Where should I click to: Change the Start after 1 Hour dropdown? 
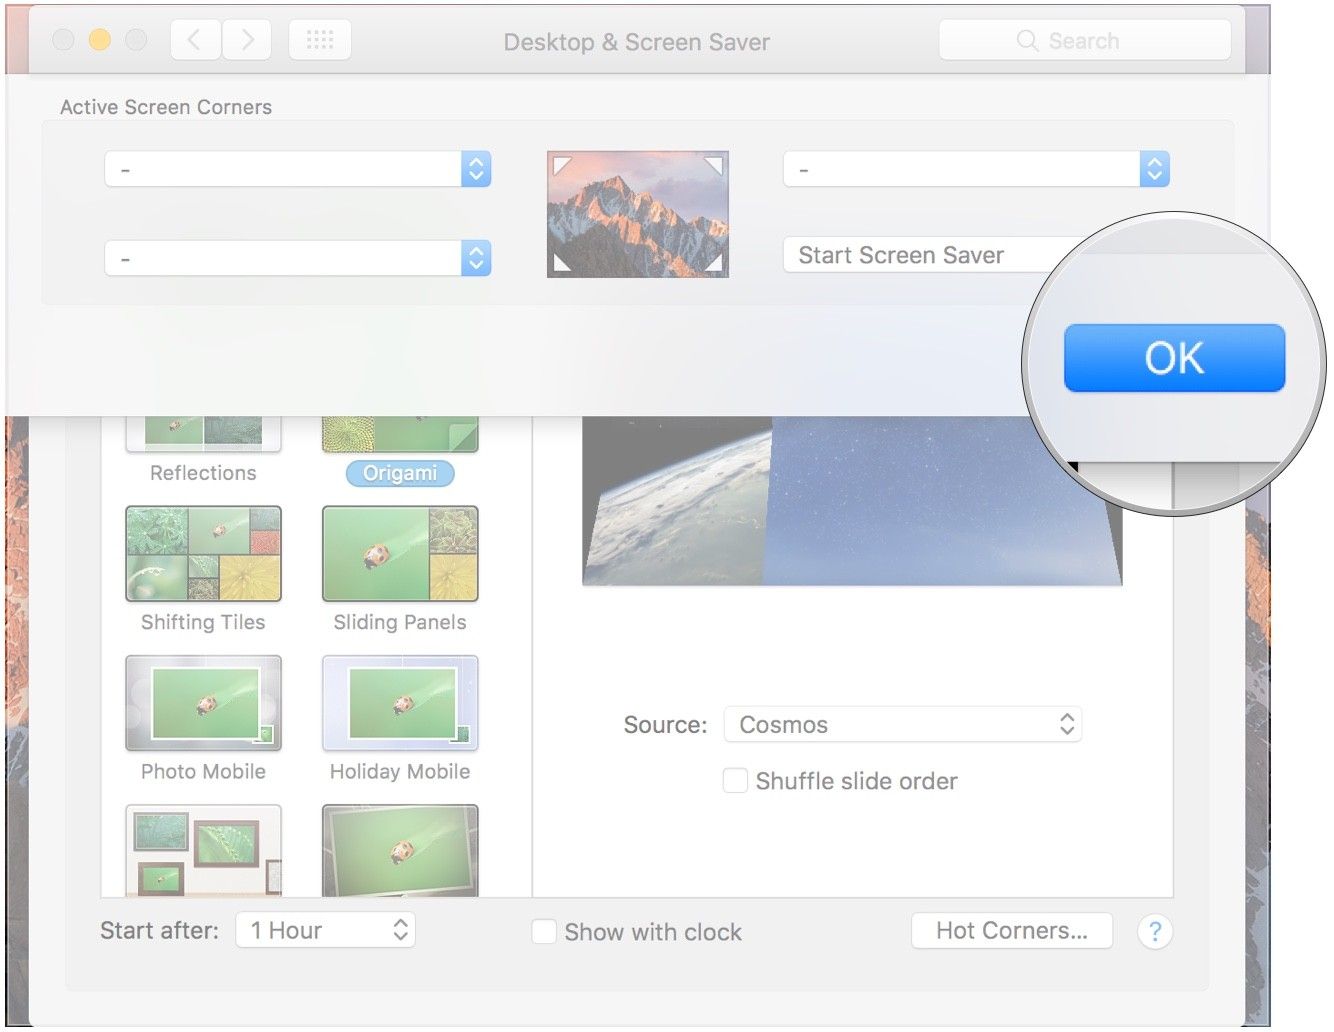coord(326,931)
